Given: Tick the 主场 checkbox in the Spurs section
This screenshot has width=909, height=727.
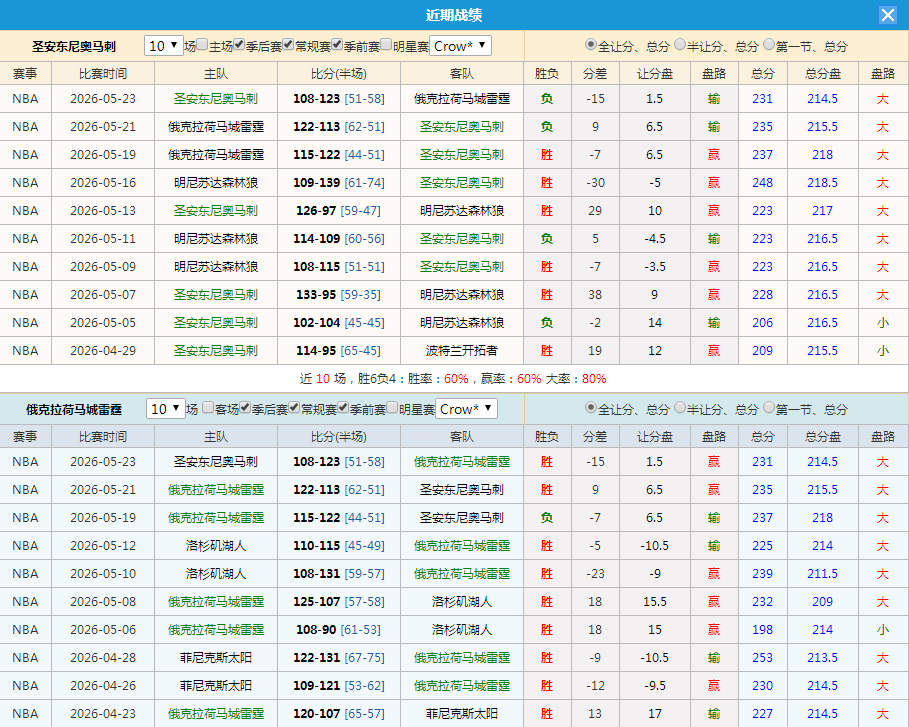Looking at the screenshot, I should [202, 45].
